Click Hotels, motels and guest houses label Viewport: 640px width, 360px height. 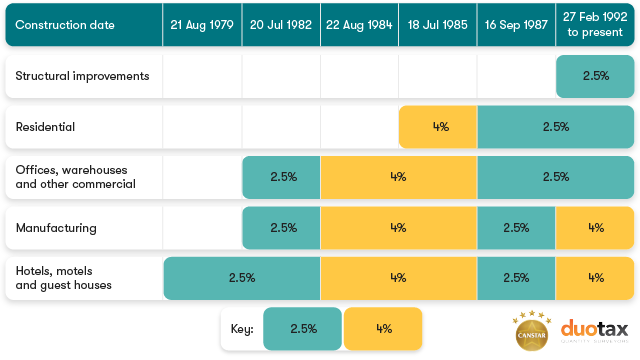64,278
